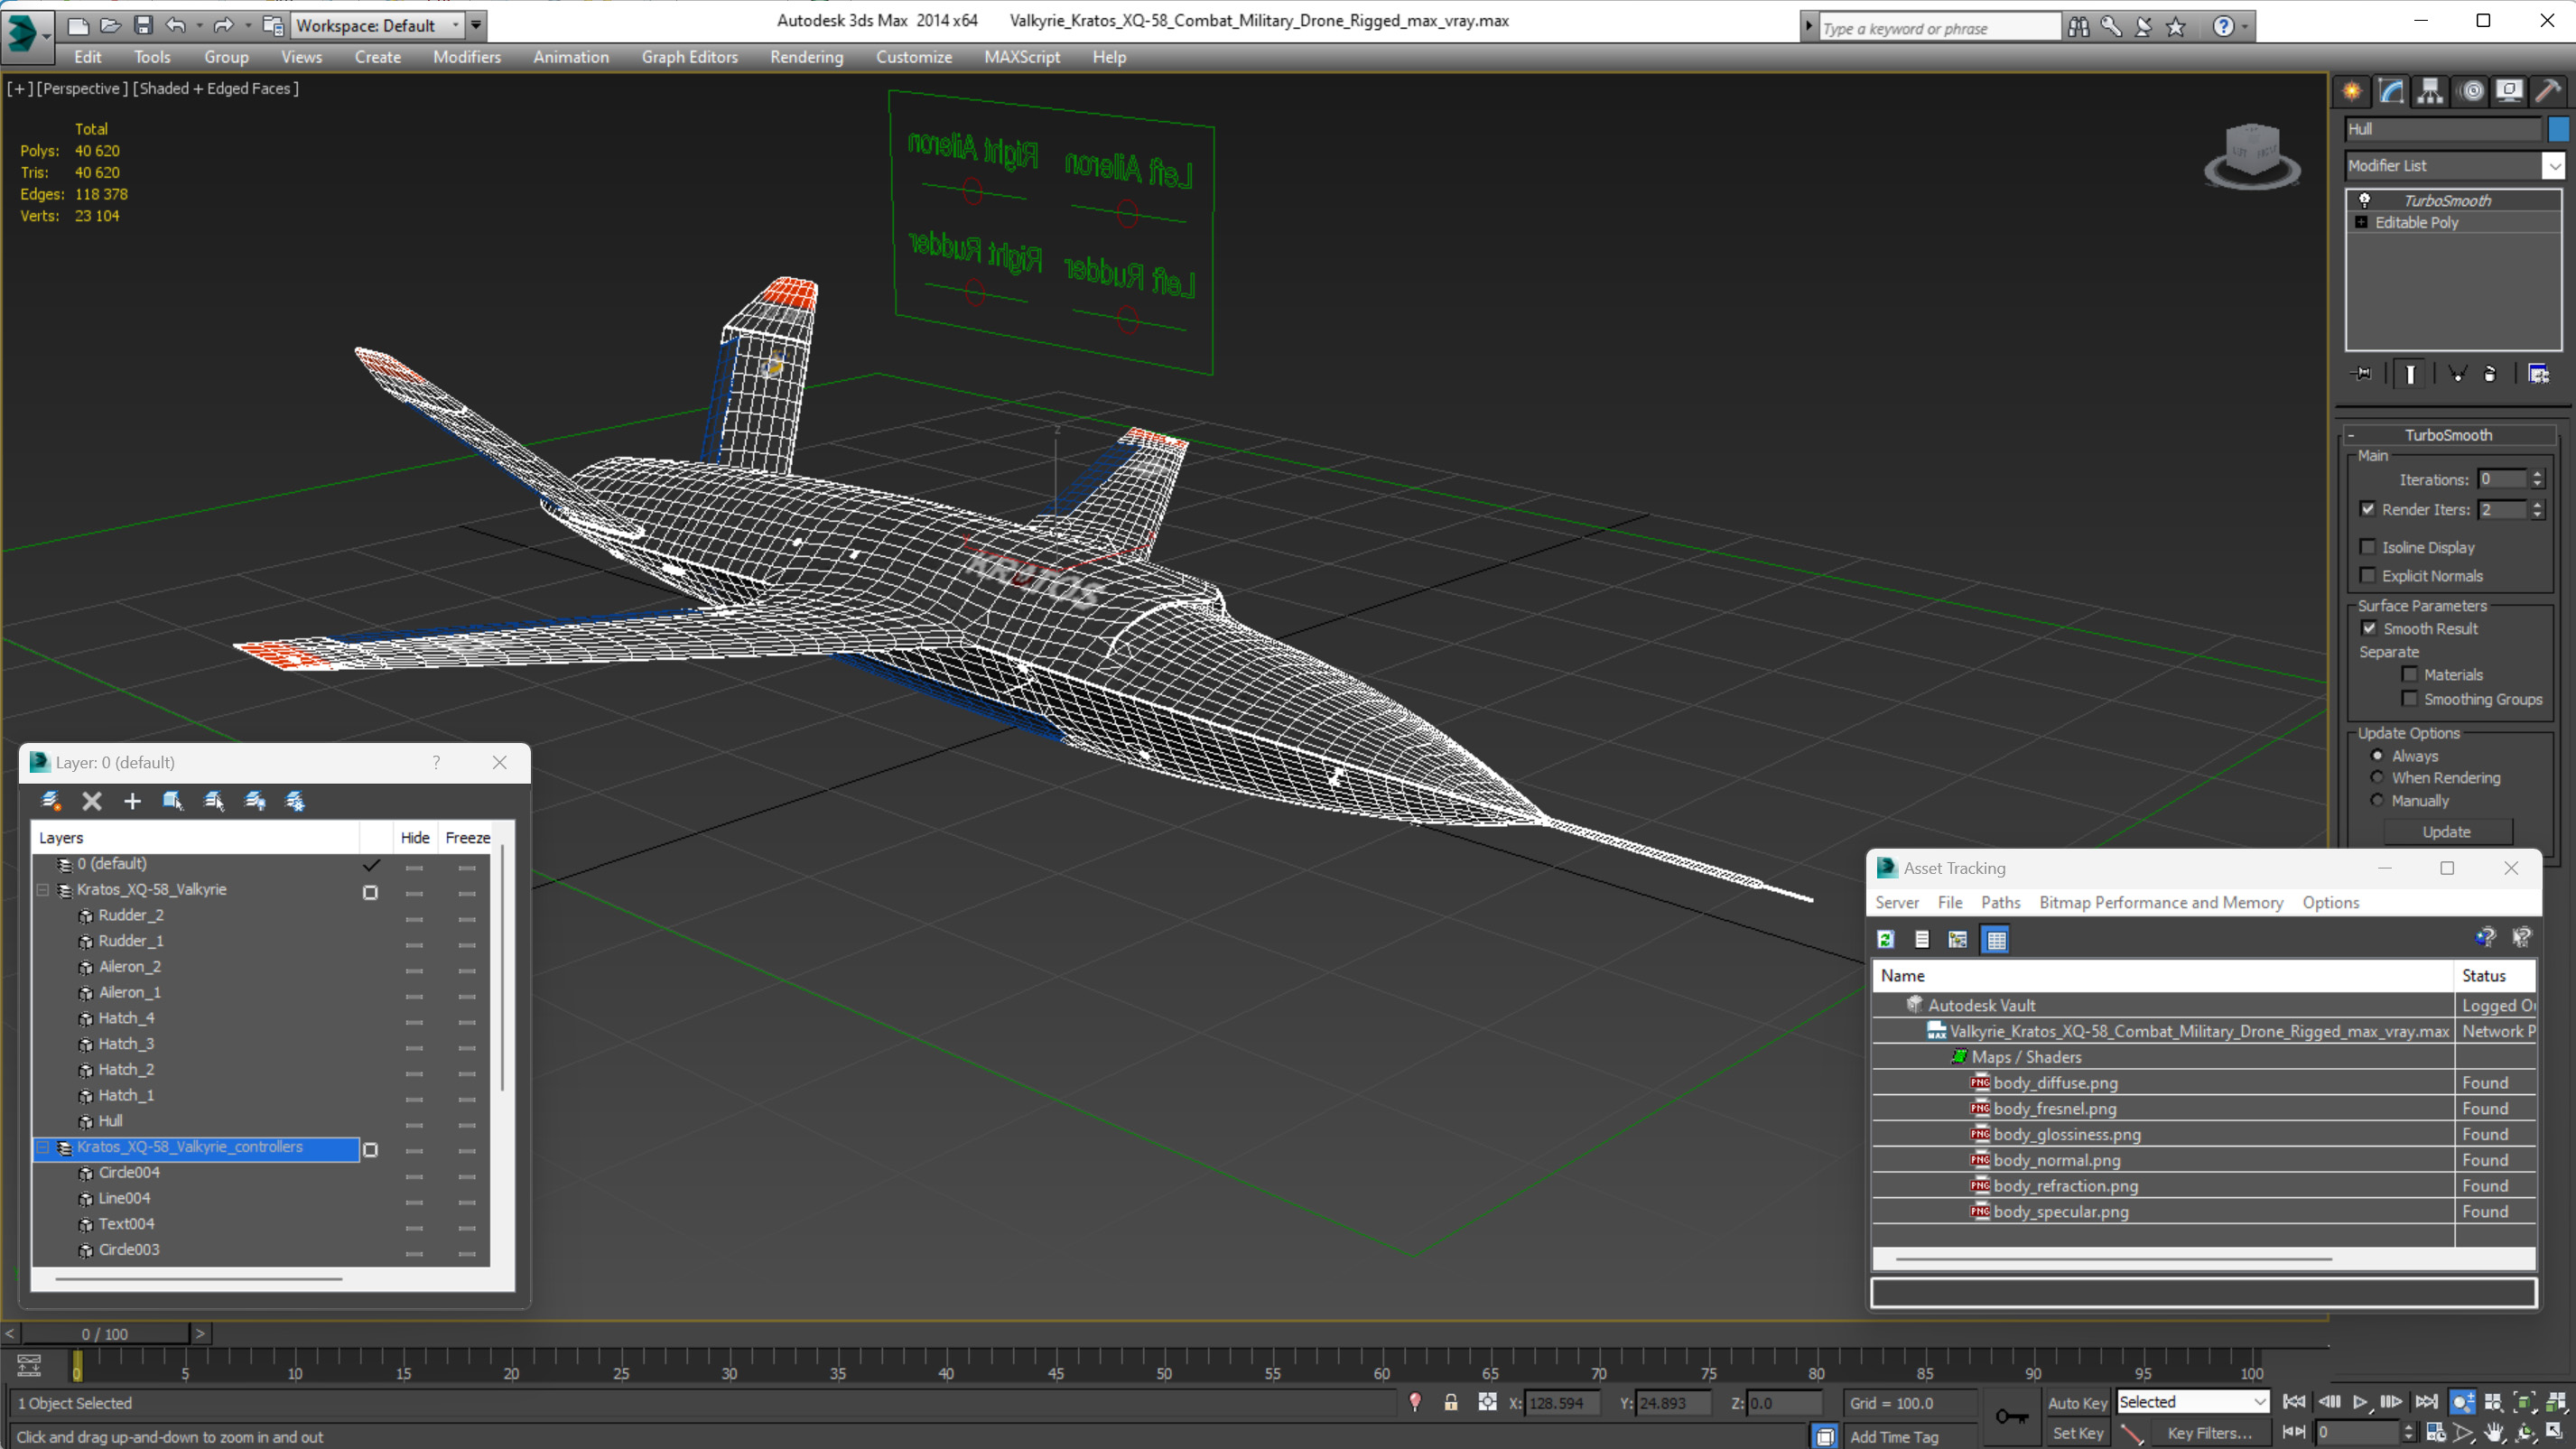Click Hull object color swatch
The width and height of the screenshot is (2576, 1449).
coord(2557,128)
